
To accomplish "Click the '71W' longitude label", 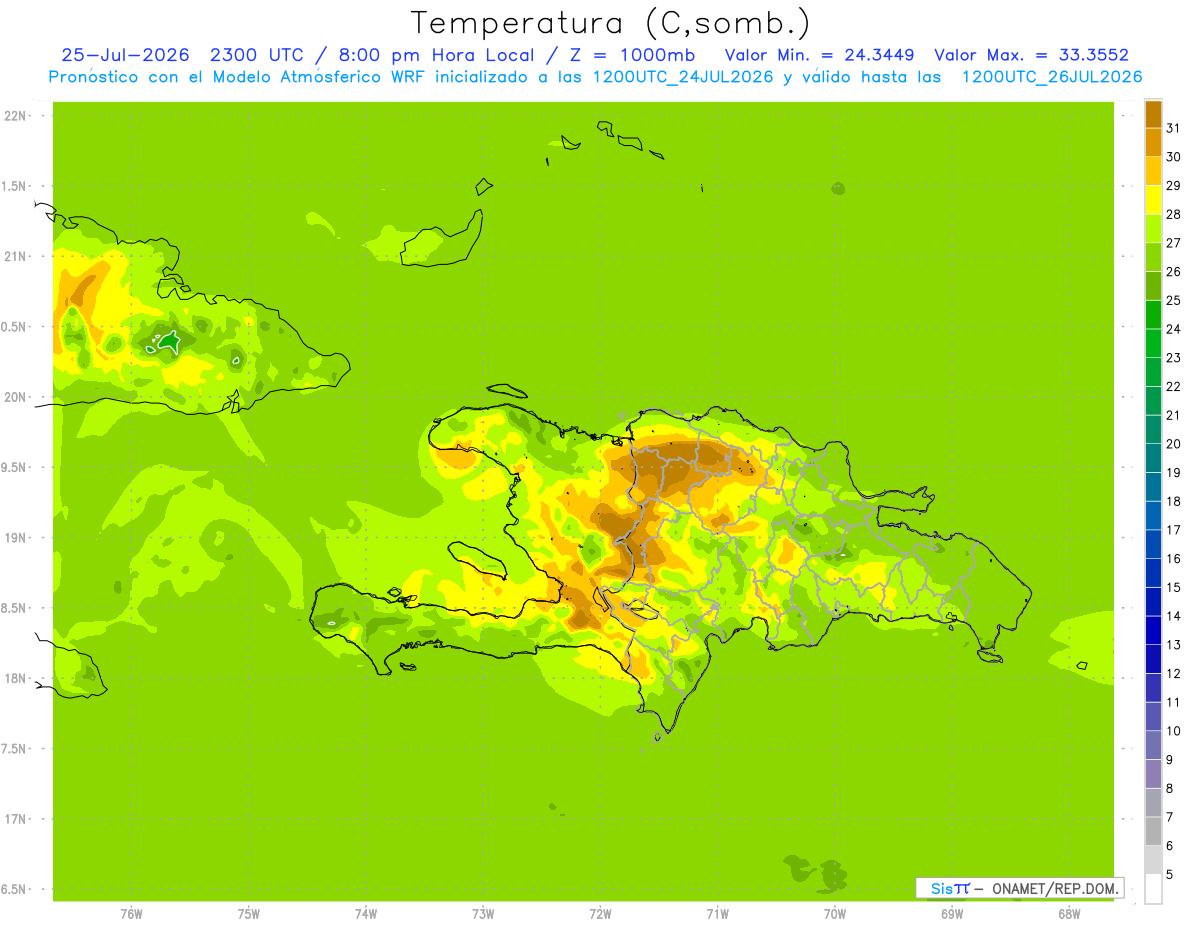I will point(717,913).
